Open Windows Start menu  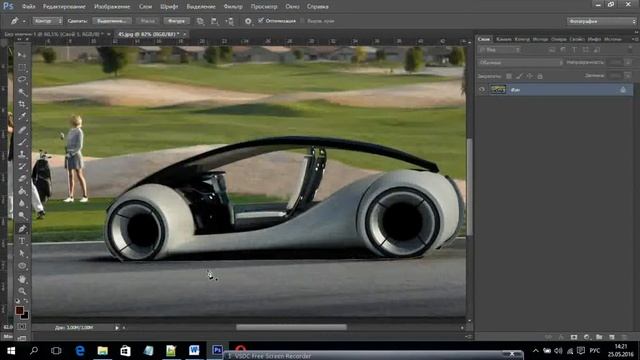11,351
